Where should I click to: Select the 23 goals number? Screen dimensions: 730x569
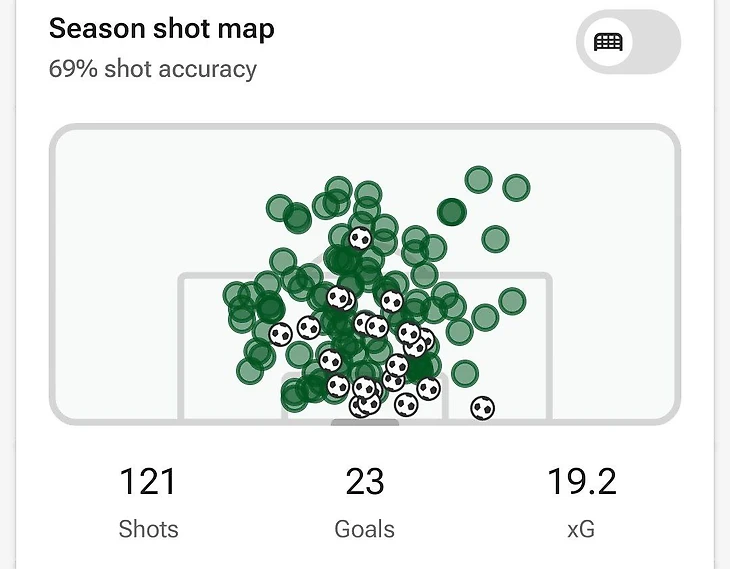click(x=365, y=482)
